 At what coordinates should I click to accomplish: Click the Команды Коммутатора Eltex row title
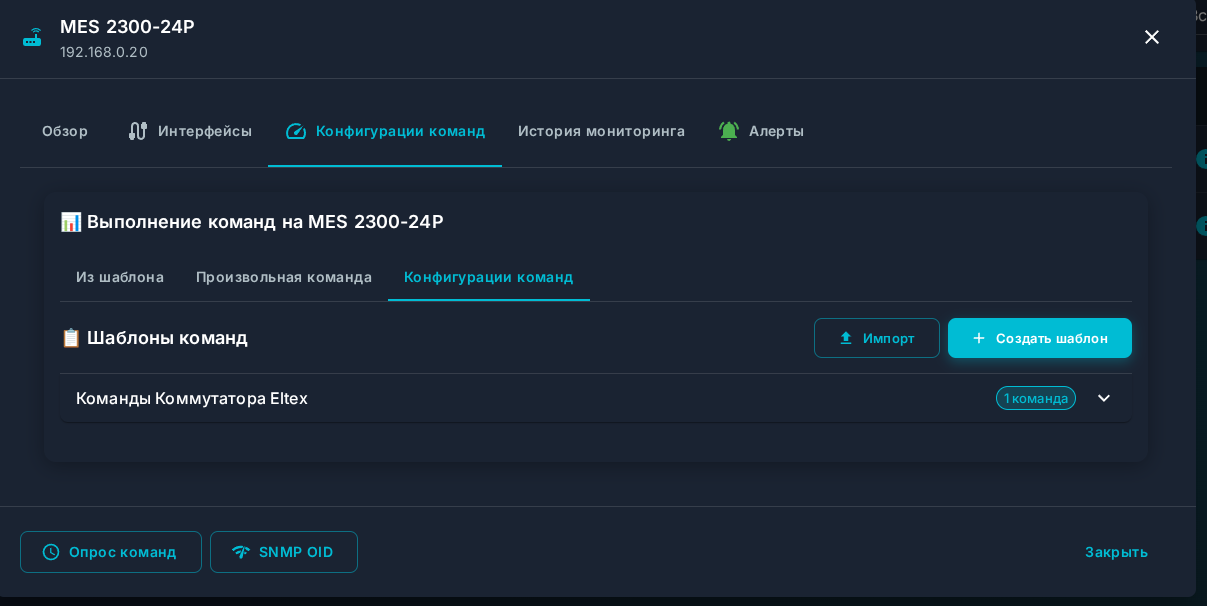[192, 398]
